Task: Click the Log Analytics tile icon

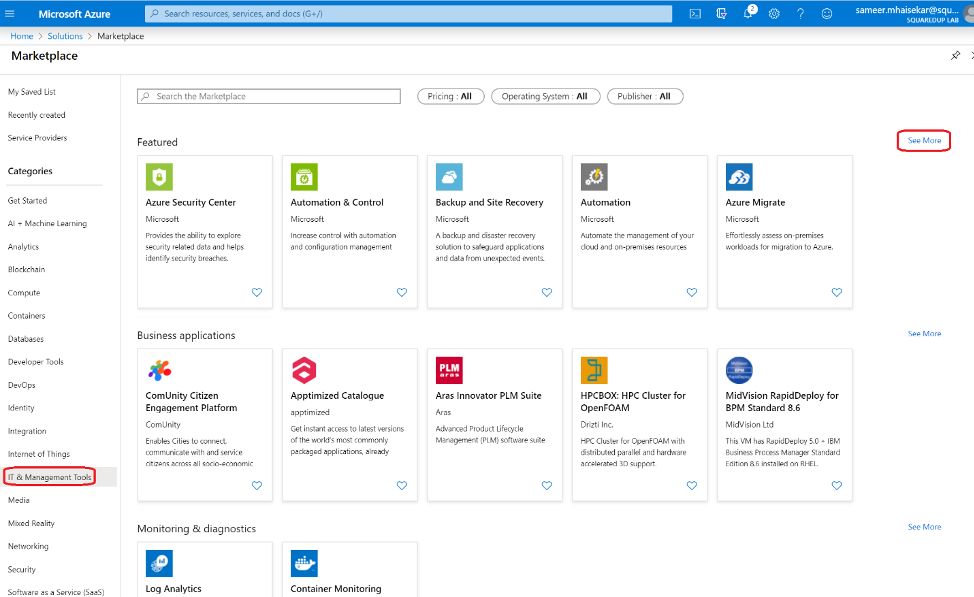Action: 159,563
